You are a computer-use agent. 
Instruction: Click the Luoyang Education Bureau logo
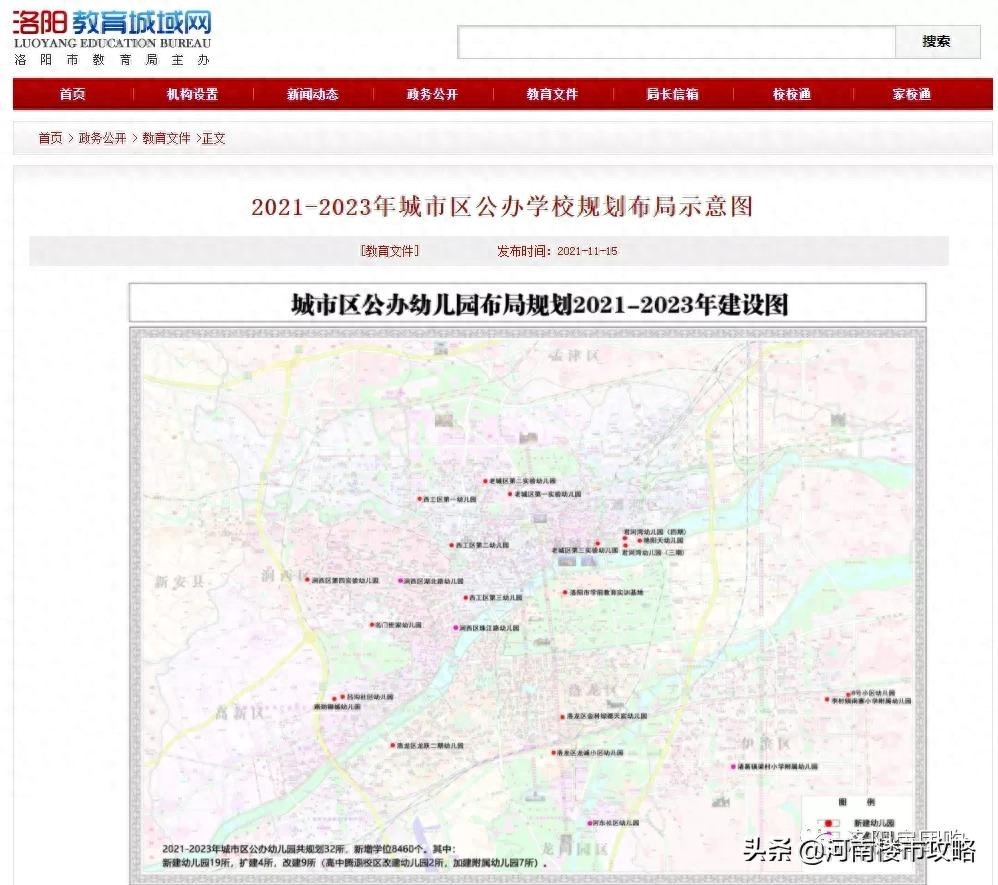point(112,36)
